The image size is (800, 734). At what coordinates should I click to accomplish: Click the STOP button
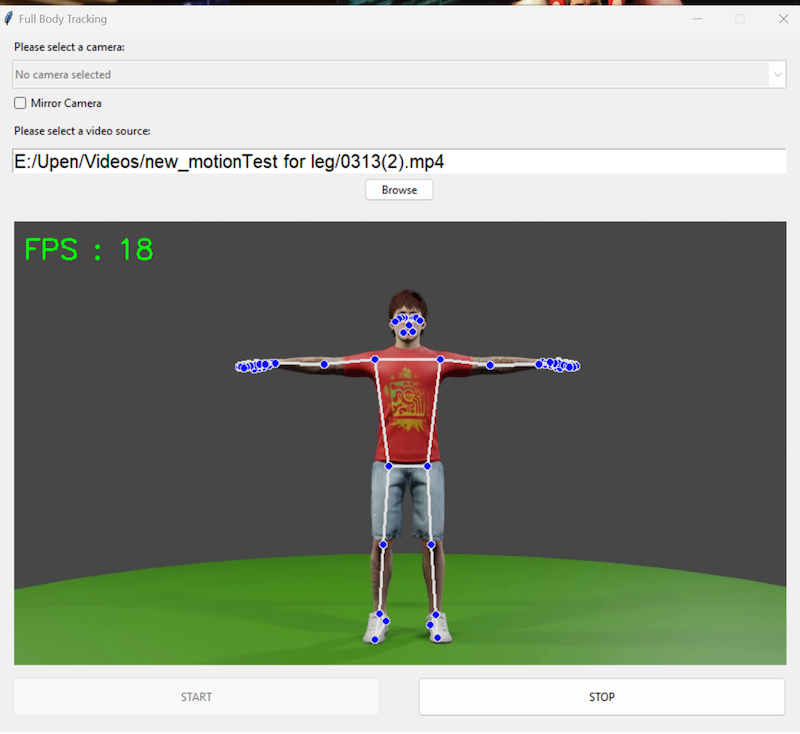pyautogui.click(x=602, y=696)
